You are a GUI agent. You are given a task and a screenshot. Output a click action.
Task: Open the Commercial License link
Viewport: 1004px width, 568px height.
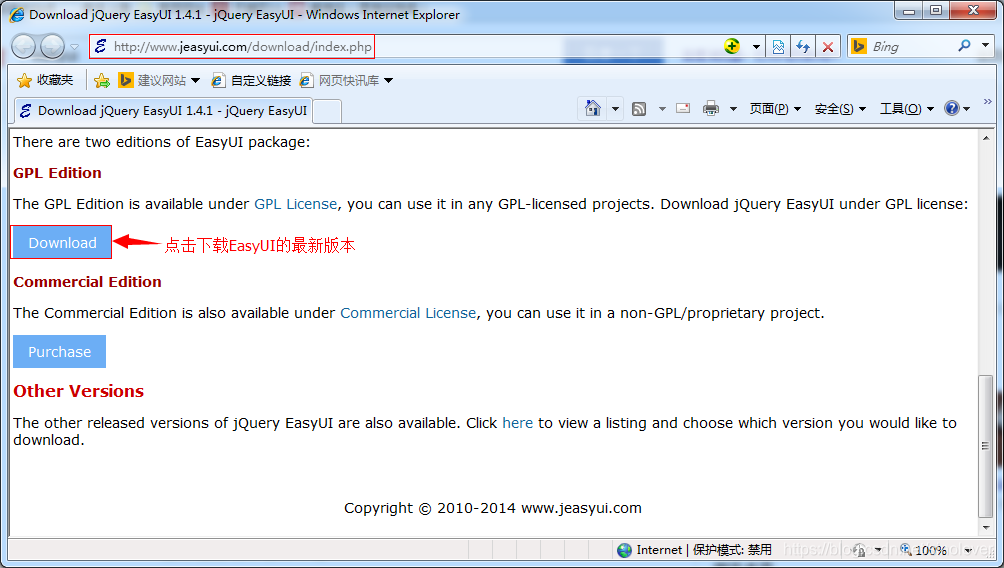point(408,312)
